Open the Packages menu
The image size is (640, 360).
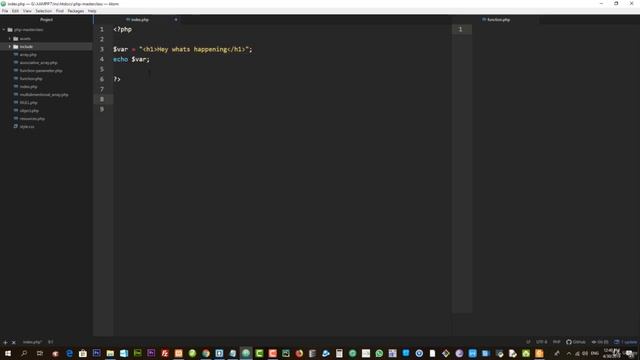click(76, 11)
